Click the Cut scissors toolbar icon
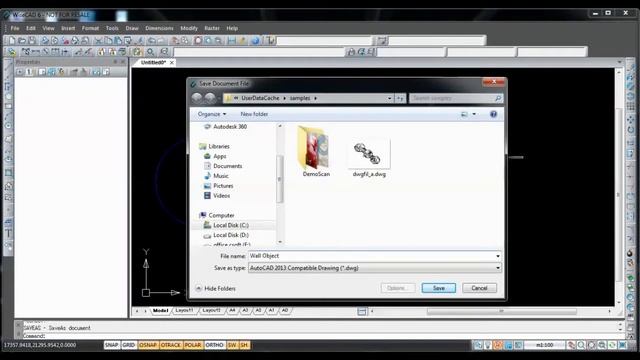 point(98,40)
